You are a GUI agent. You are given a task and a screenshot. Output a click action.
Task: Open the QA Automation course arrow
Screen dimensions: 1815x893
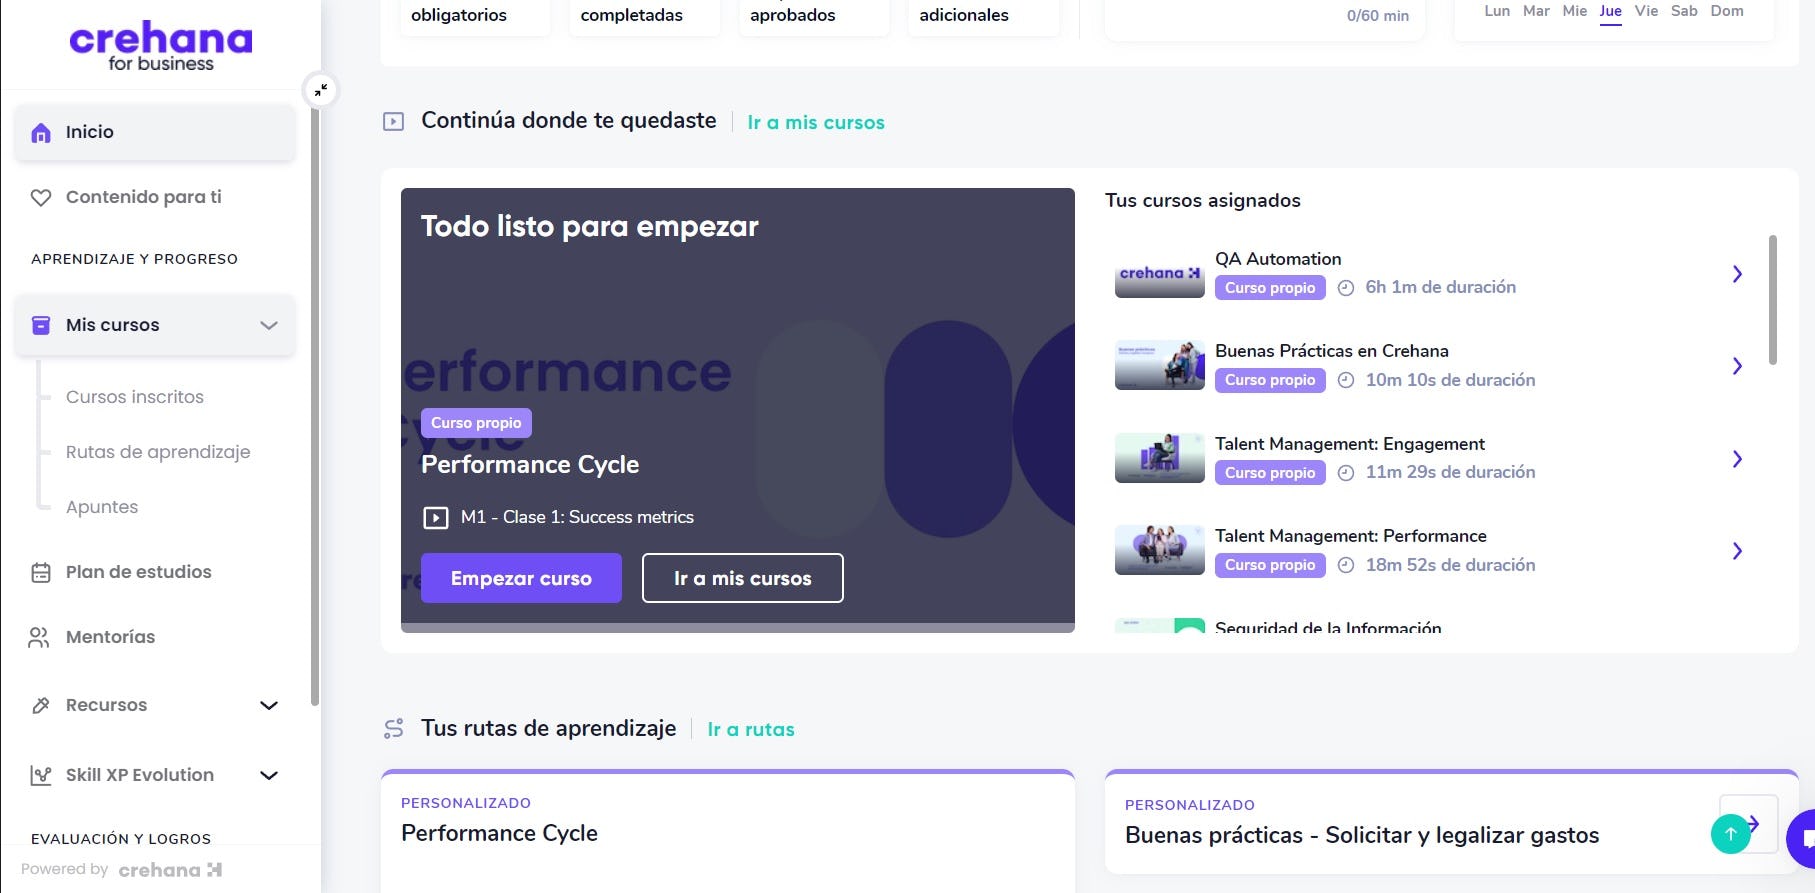(1737, 274)
